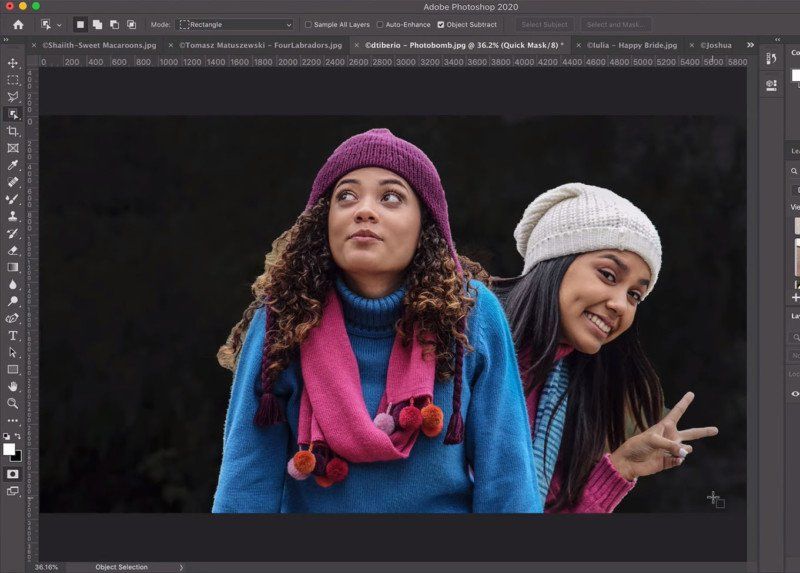800x573 pixels.
Task: Click the Object Selection status bar text
Action: point(121,567)
